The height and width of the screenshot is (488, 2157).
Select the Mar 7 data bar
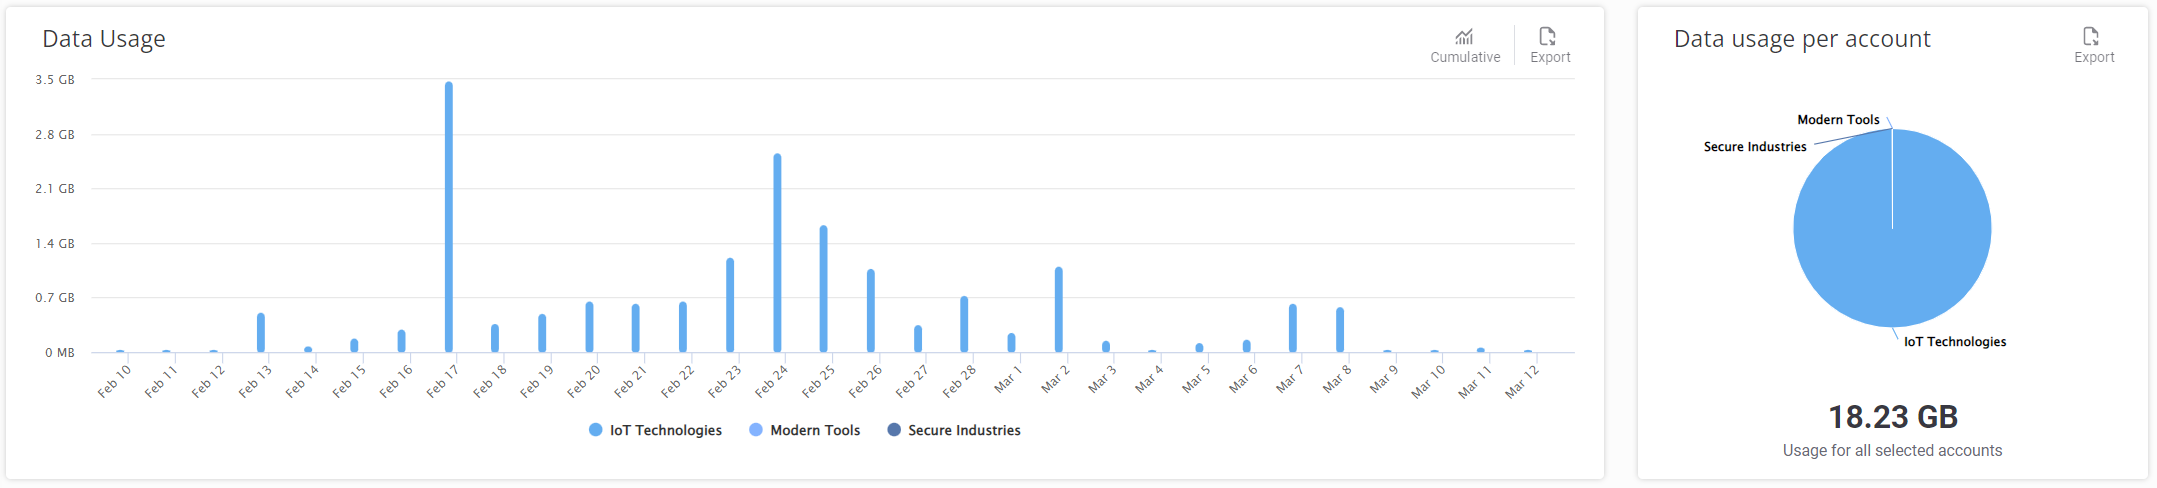[1293, 328]
